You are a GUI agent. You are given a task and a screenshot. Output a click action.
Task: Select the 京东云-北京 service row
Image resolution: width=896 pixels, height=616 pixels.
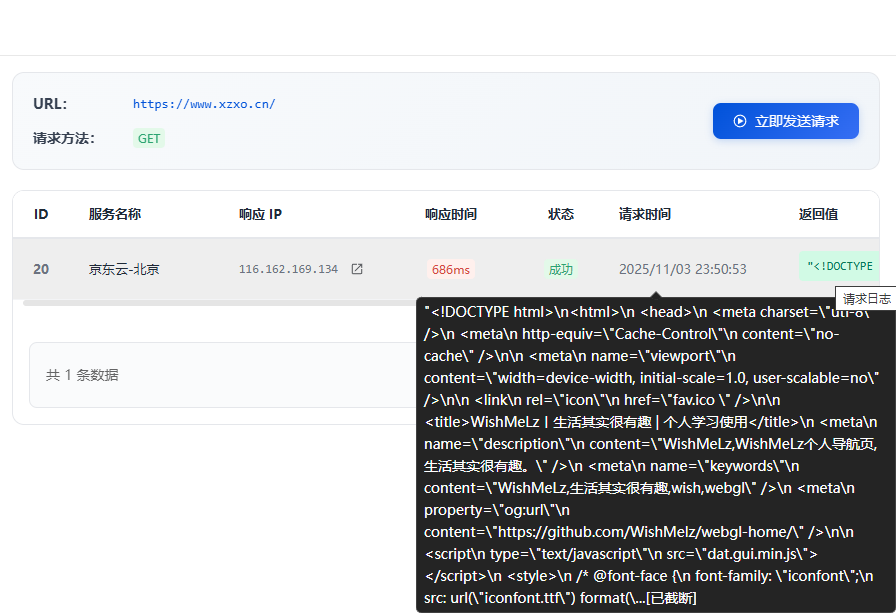coord(124,270)
